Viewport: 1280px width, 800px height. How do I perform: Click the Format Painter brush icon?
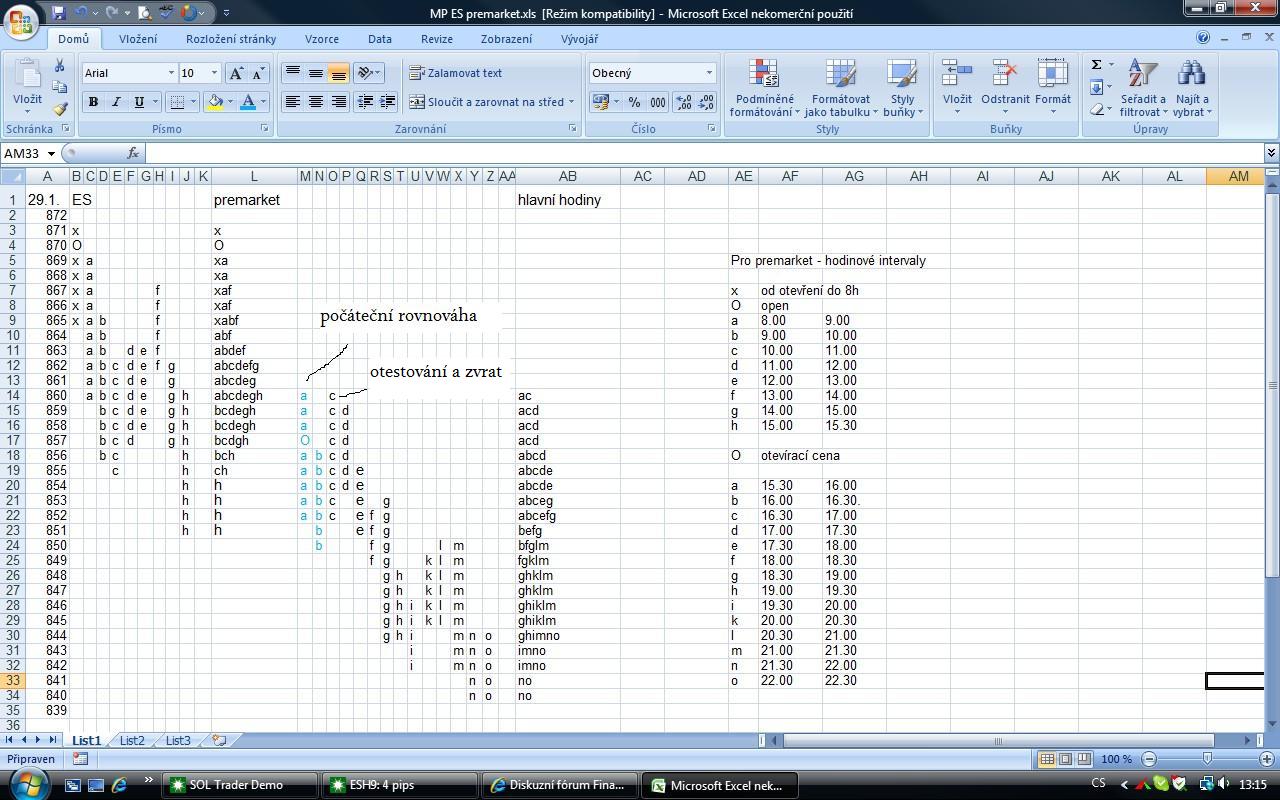59,109
